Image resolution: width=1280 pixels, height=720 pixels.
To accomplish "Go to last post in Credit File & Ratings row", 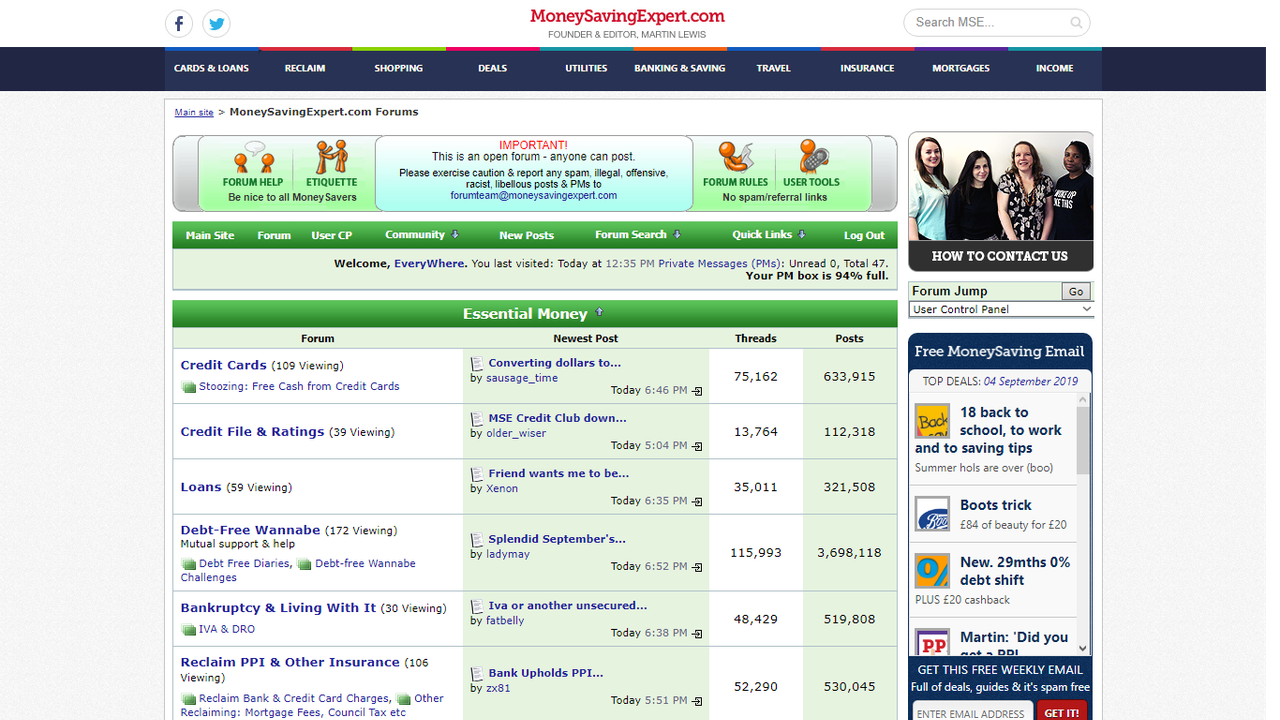I will [697, 446].
